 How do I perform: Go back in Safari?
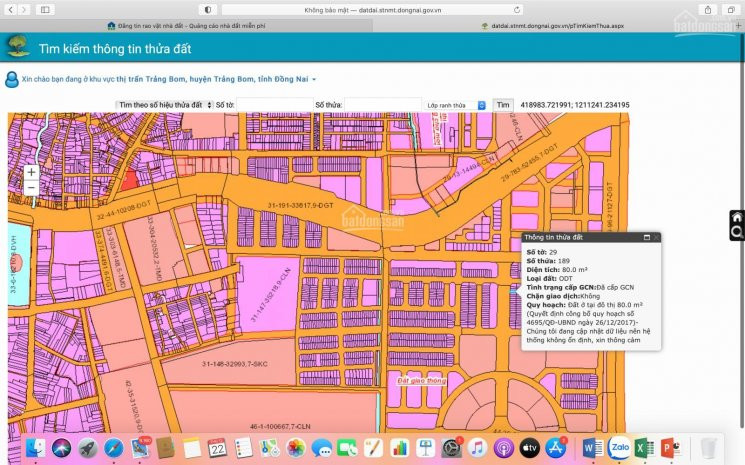point(10,9)
